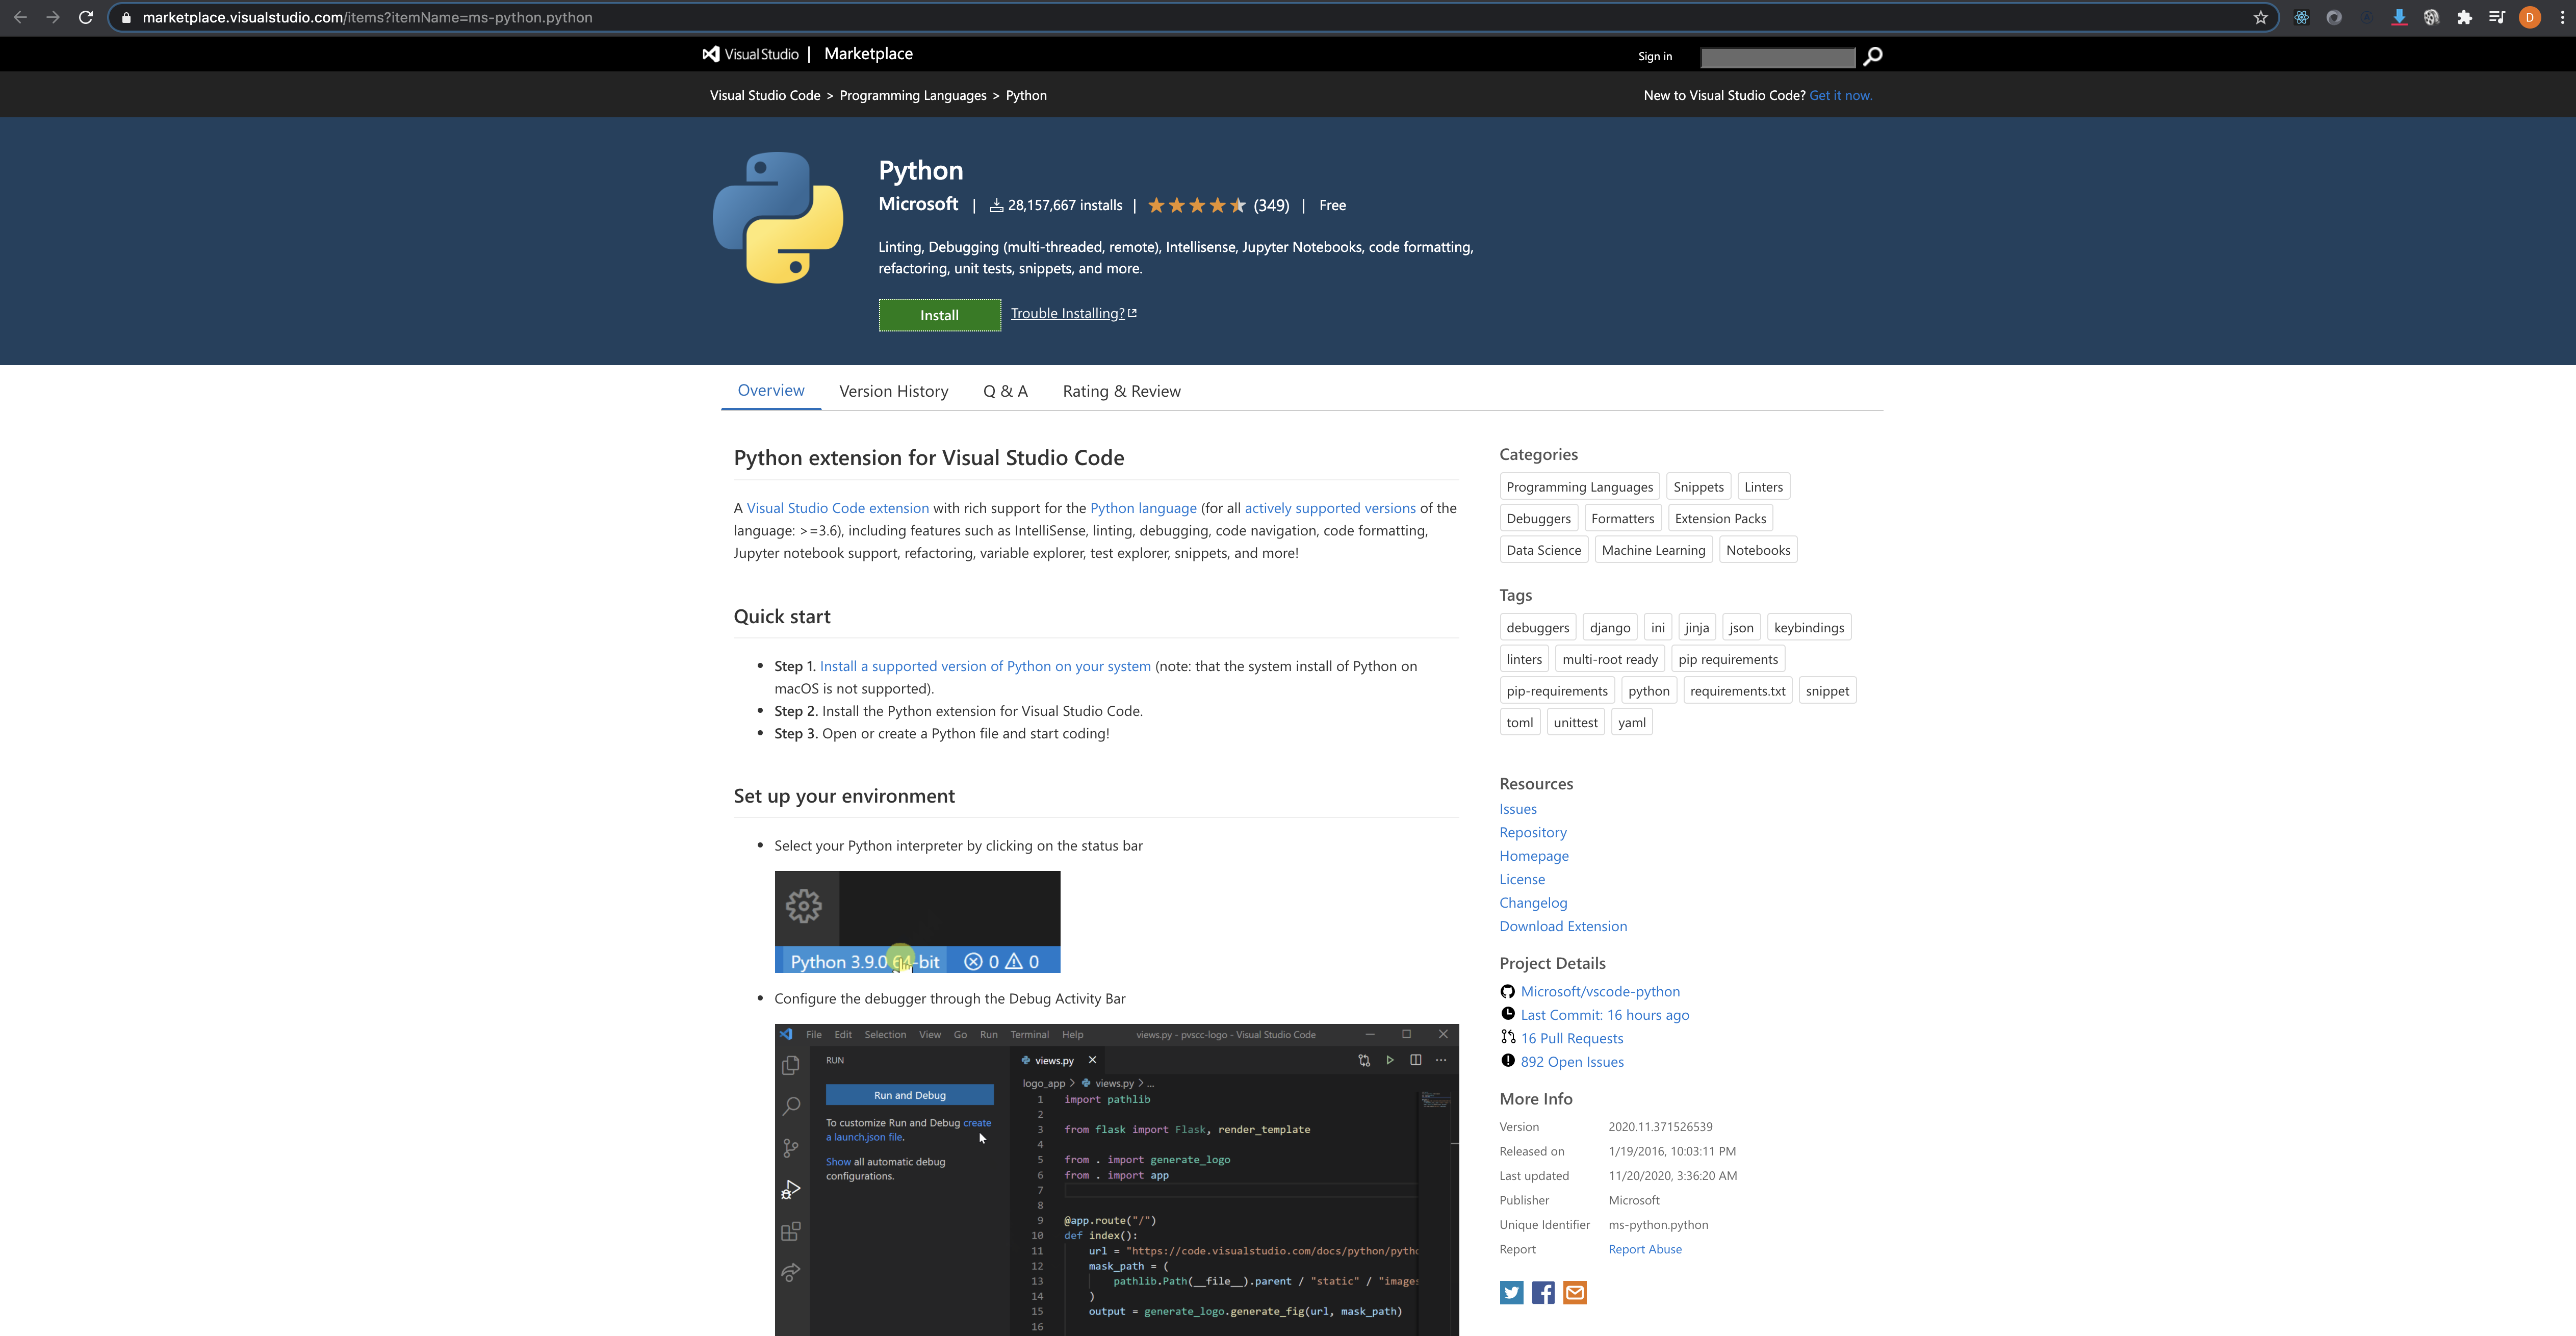Open the Extensions puzzle-piece menu
This screenshot has width=2576, height=1336.
pyautogui.click(x=2464, y=17)
